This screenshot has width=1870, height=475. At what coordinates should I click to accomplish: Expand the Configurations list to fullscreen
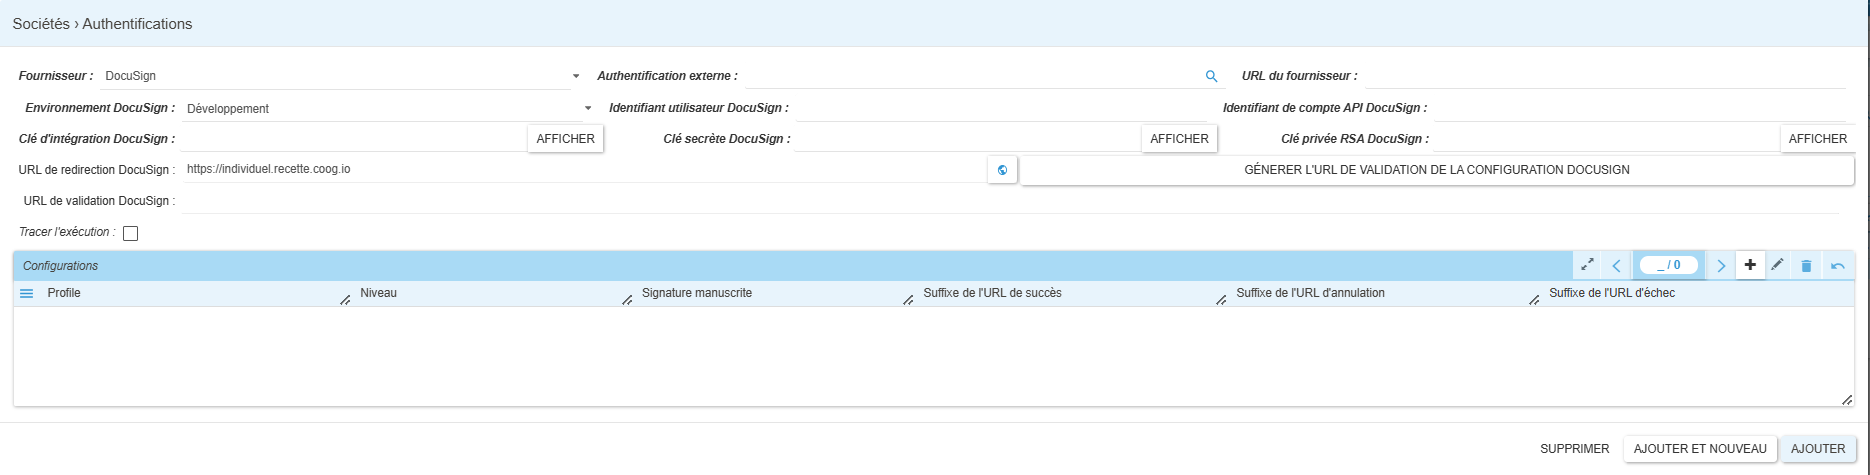pos(1587,265)
